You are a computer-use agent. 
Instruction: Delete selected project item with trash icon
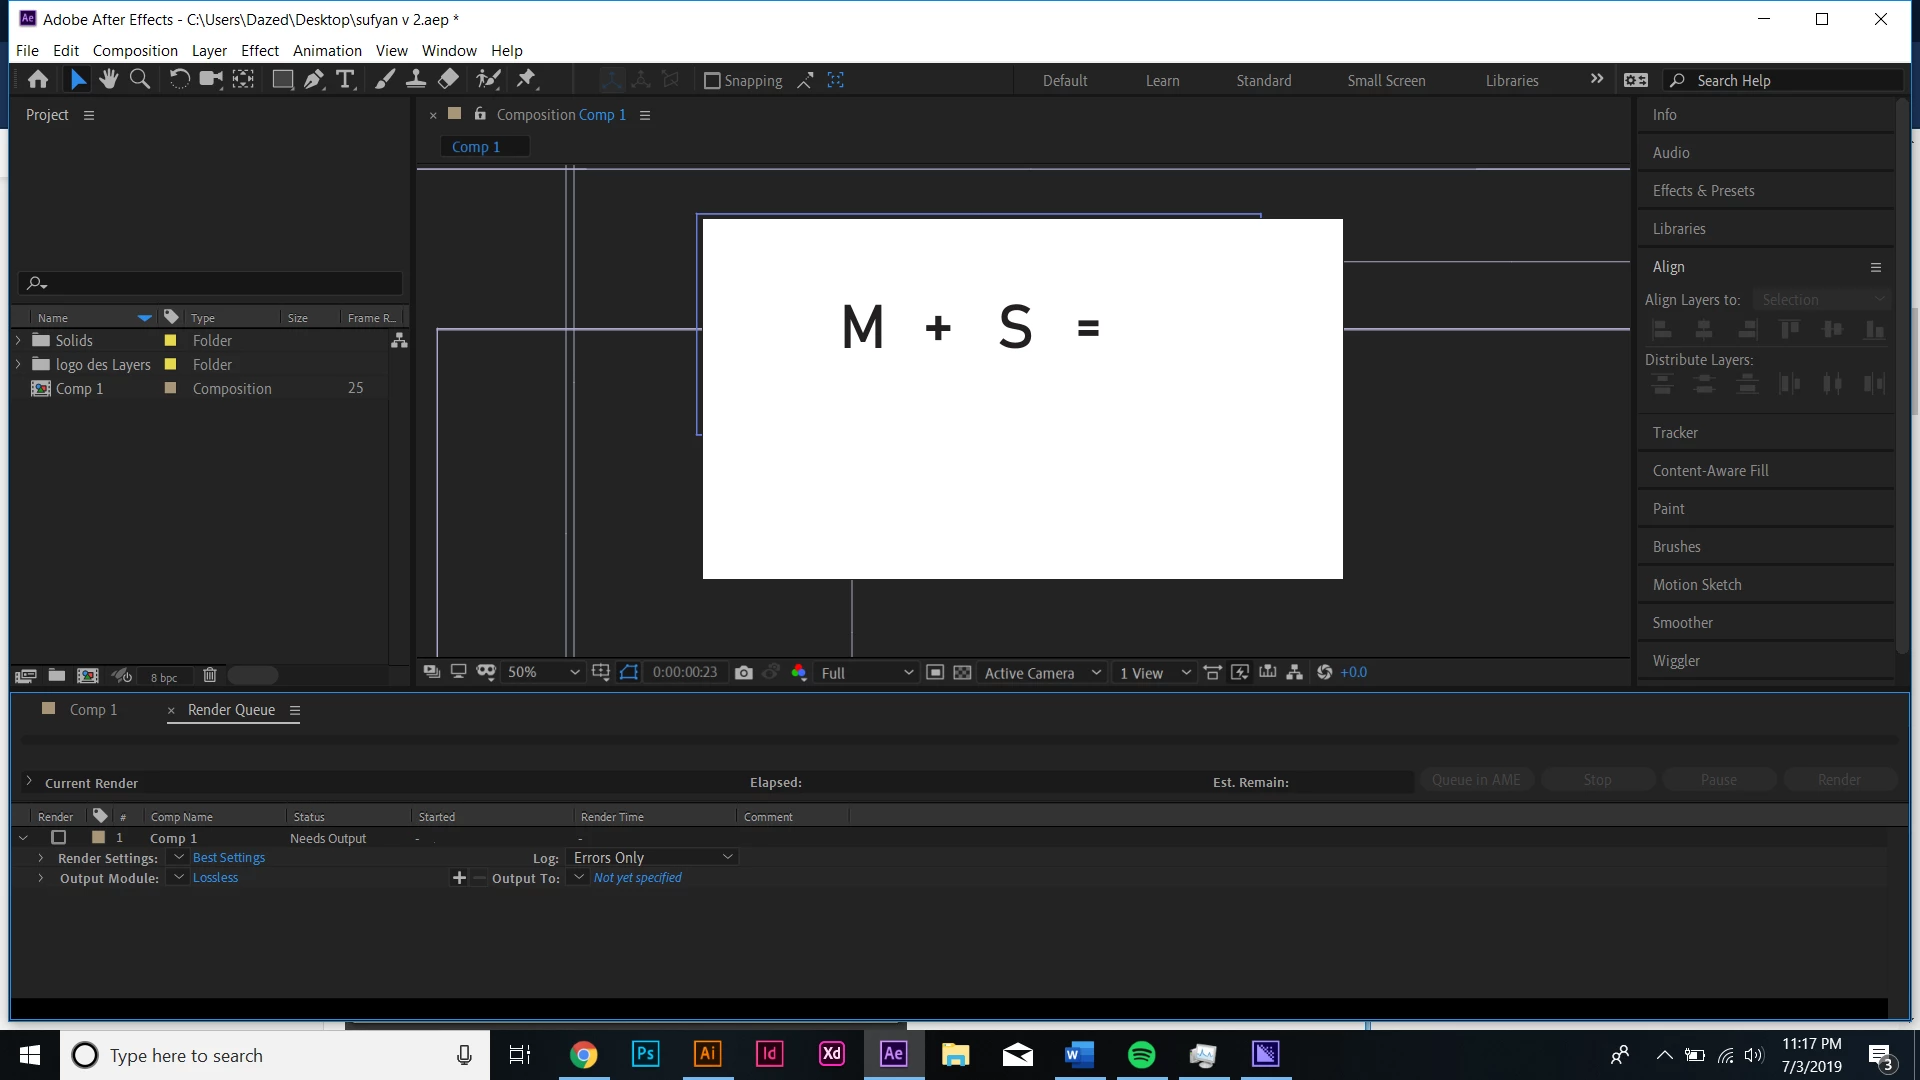[x=210, y=676]
